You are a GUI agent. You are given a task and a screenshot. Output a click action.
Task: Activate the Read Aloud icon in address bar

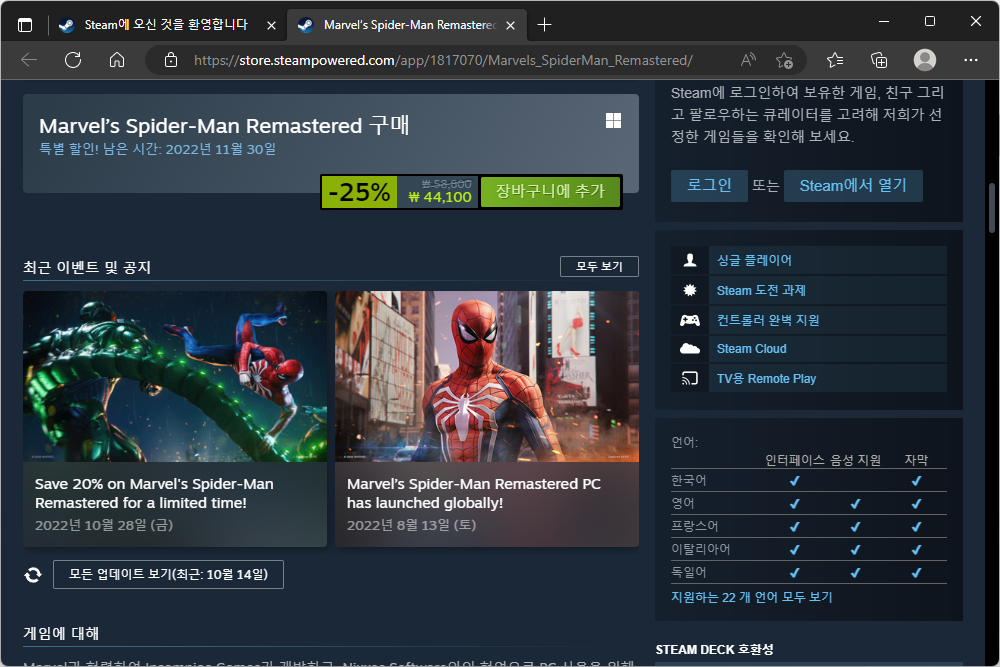(748, 60)
